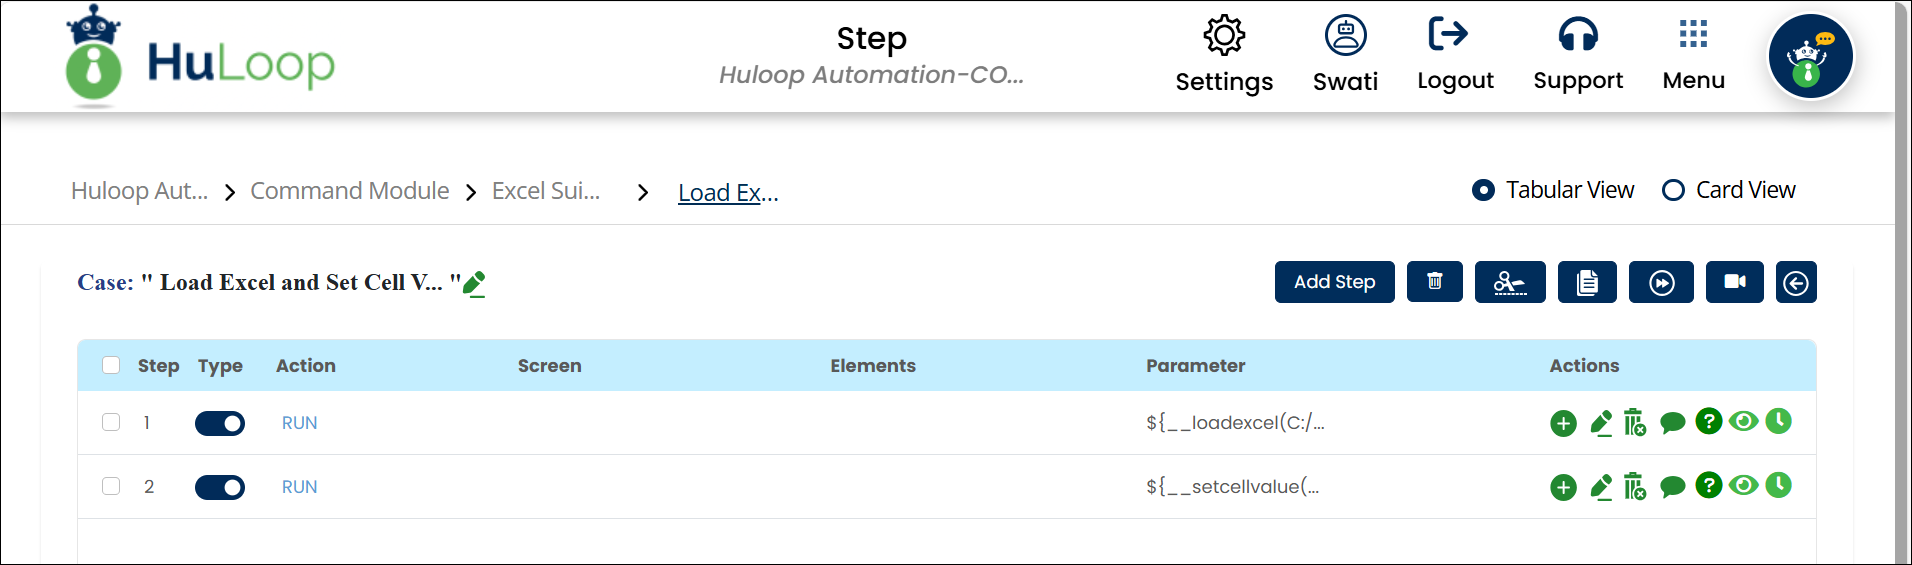Open the Settings gear menu

[1224, 53]
